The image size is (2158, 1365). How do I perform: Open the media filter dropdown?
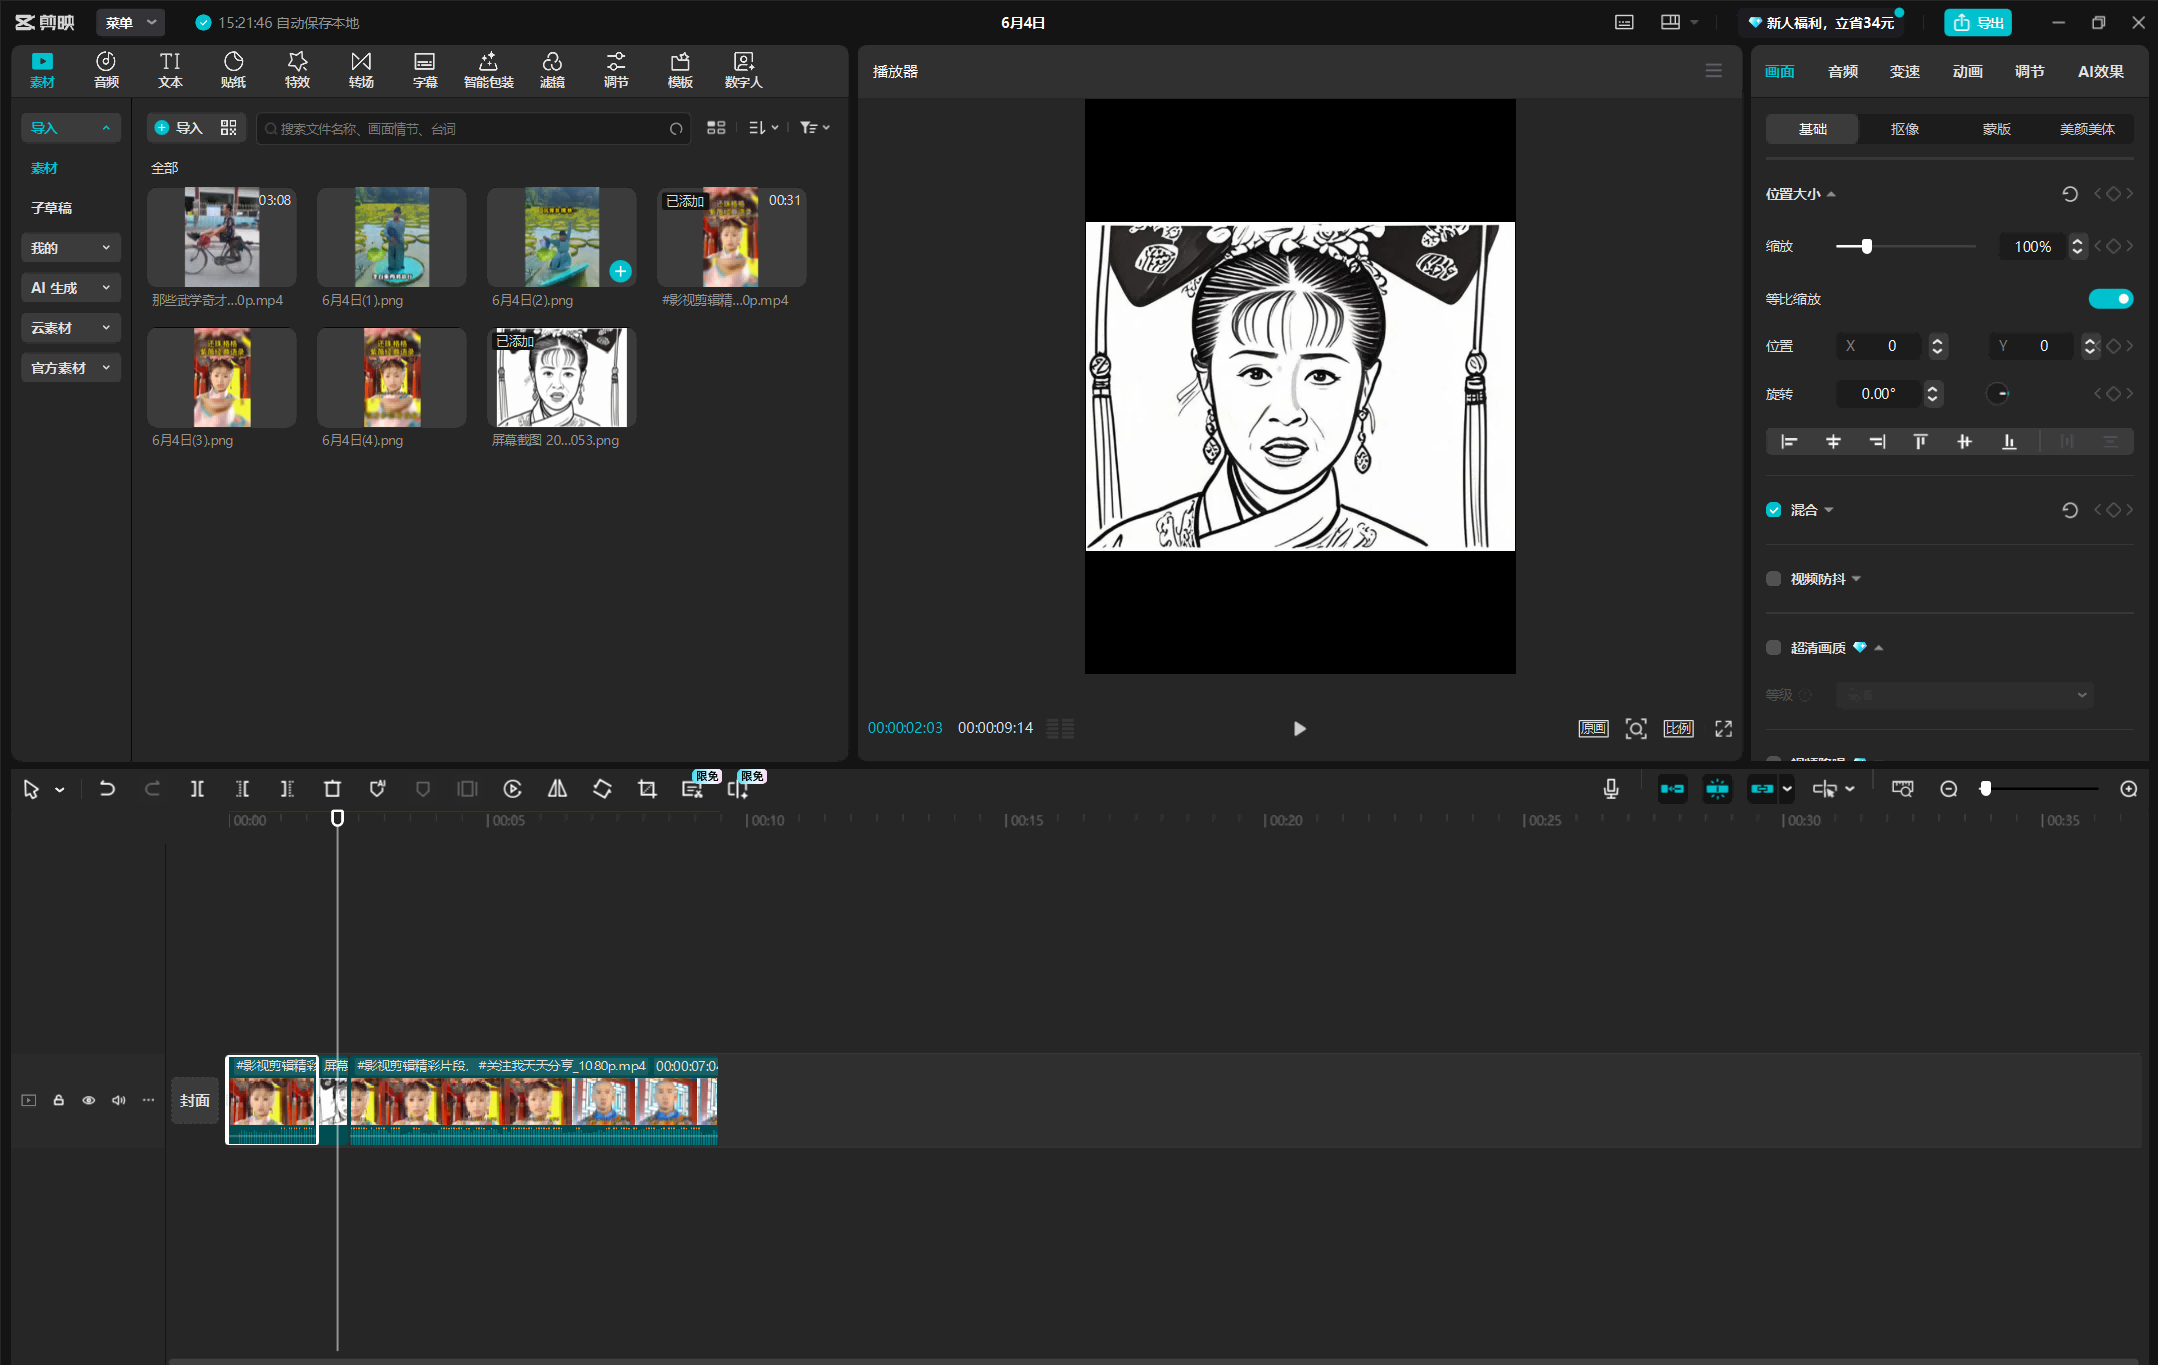(x=815, y=127)
